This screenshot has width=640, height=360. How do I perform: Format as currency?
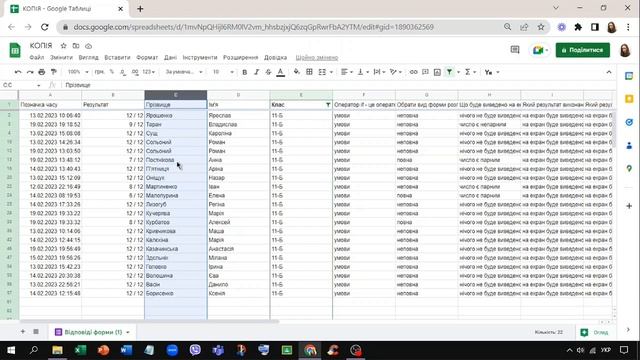99,72
